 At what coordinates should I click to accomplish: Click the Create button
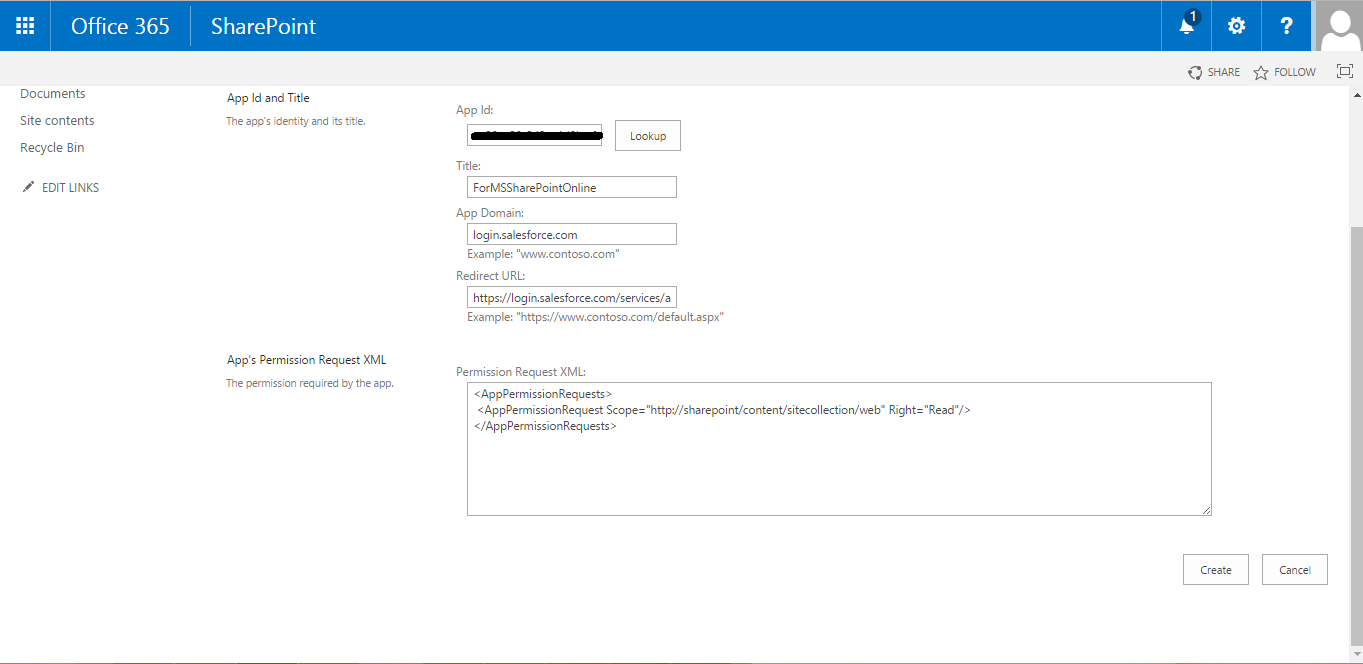click(1216, 569)
